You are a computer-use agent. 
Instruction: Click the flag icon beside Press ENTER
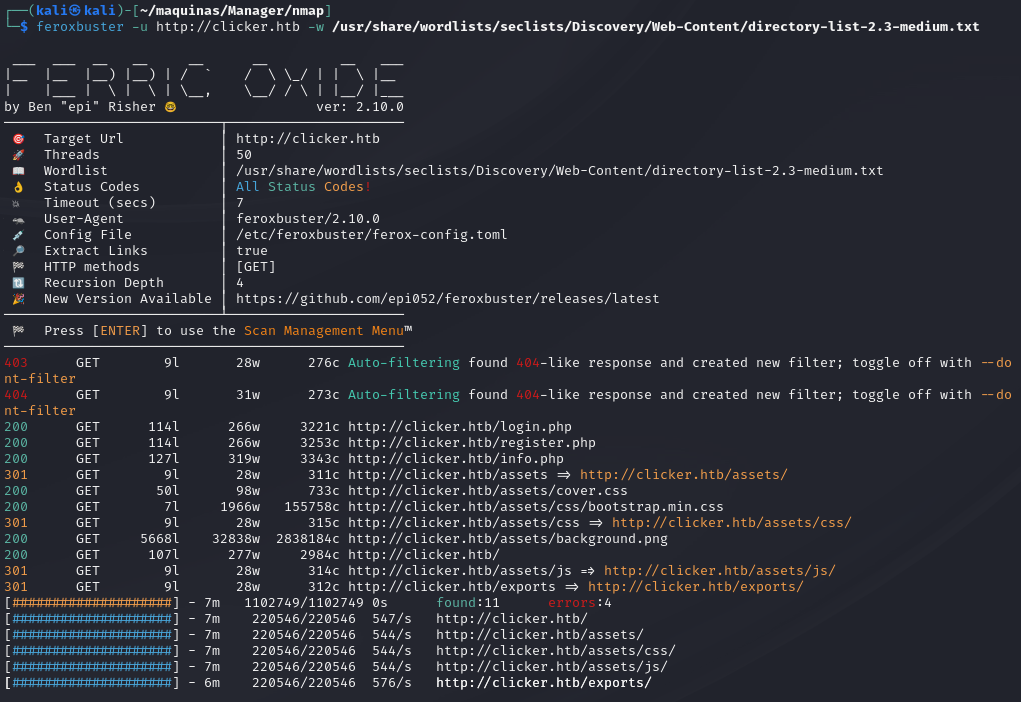click(18, 331)
